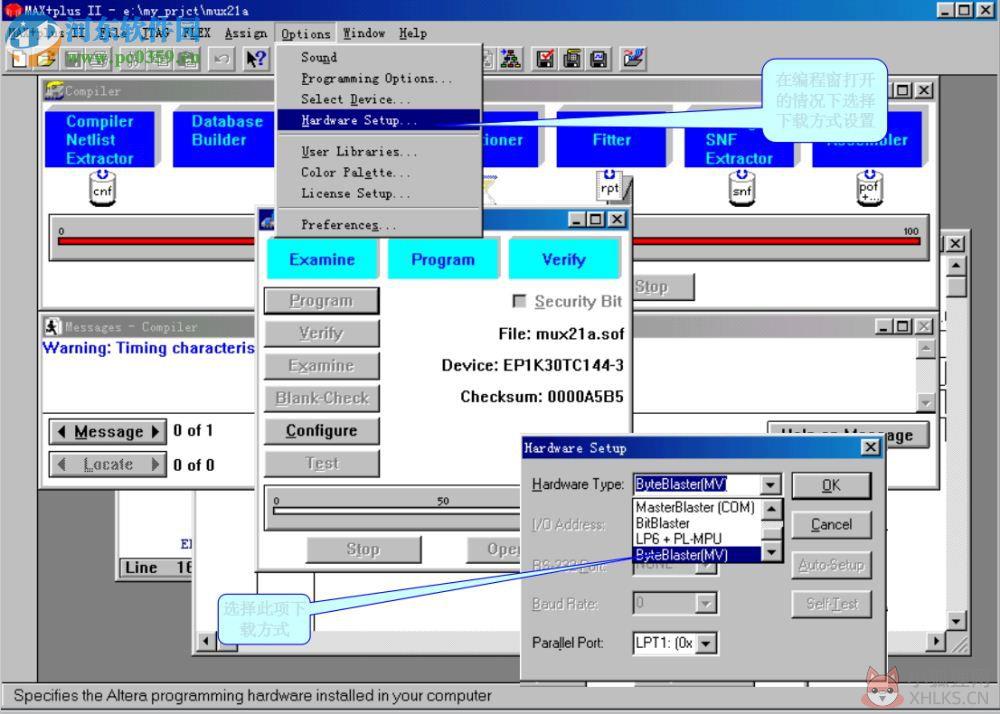
Task: Choose License Setup menu entry
Action: click(378, 193)
